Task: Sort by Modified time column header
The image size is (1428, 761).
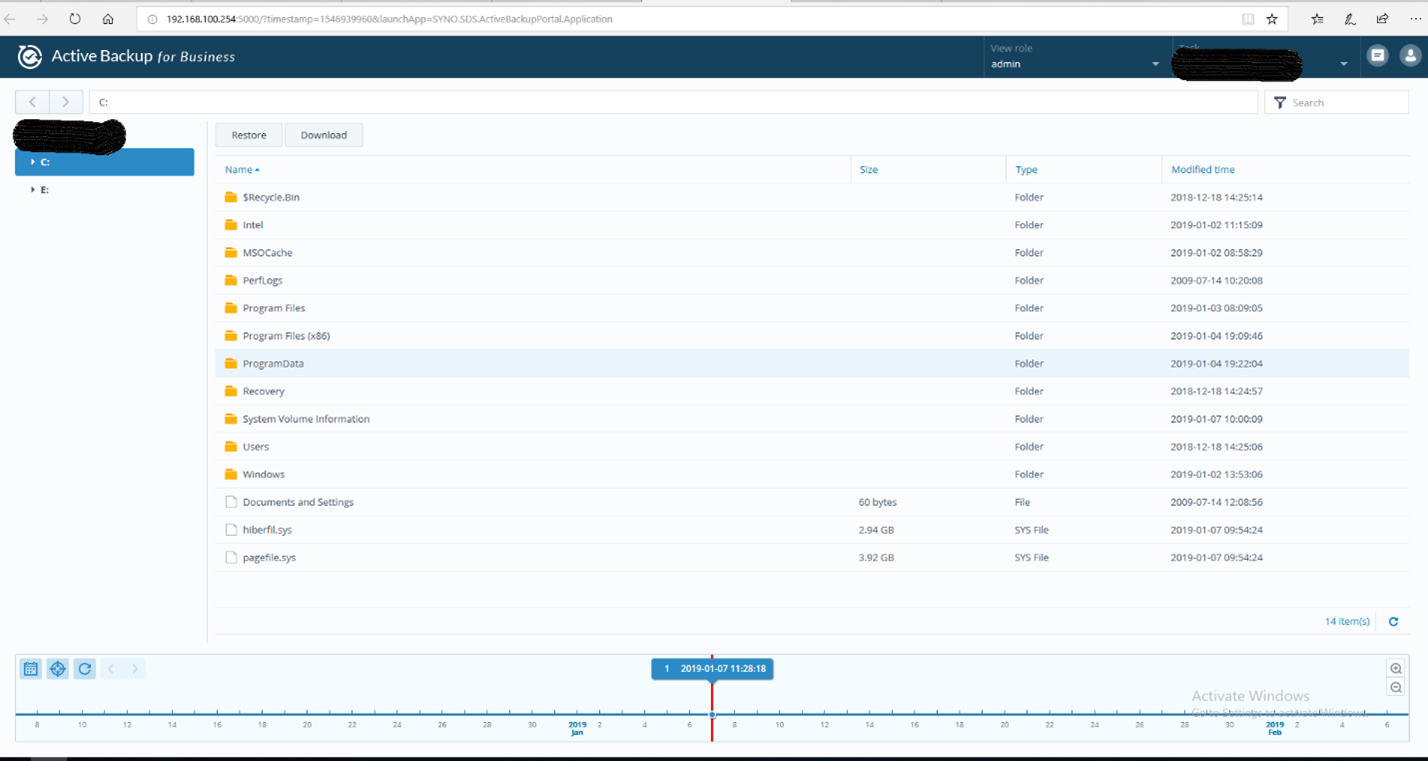Action: tap(1202, 170)
